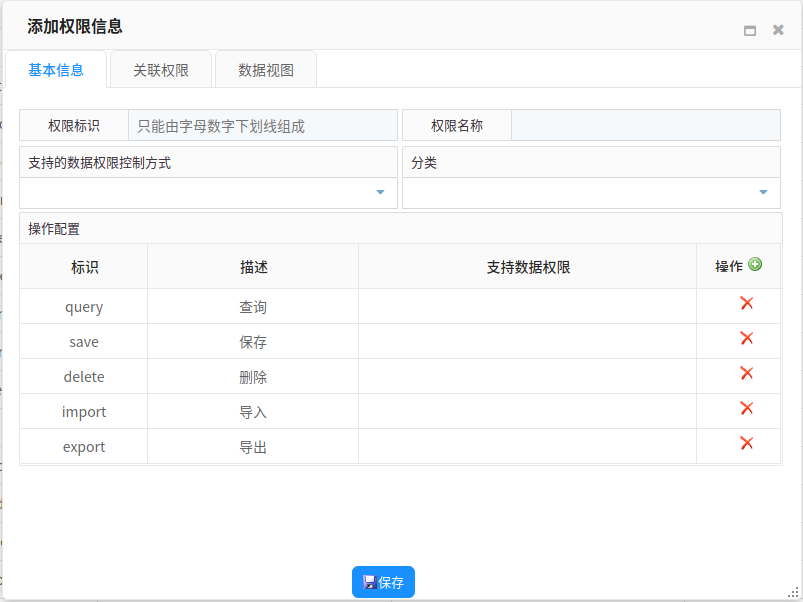This screenshot has height=602, width=803.
Task: Click red X for delete row
Action: 746,374
